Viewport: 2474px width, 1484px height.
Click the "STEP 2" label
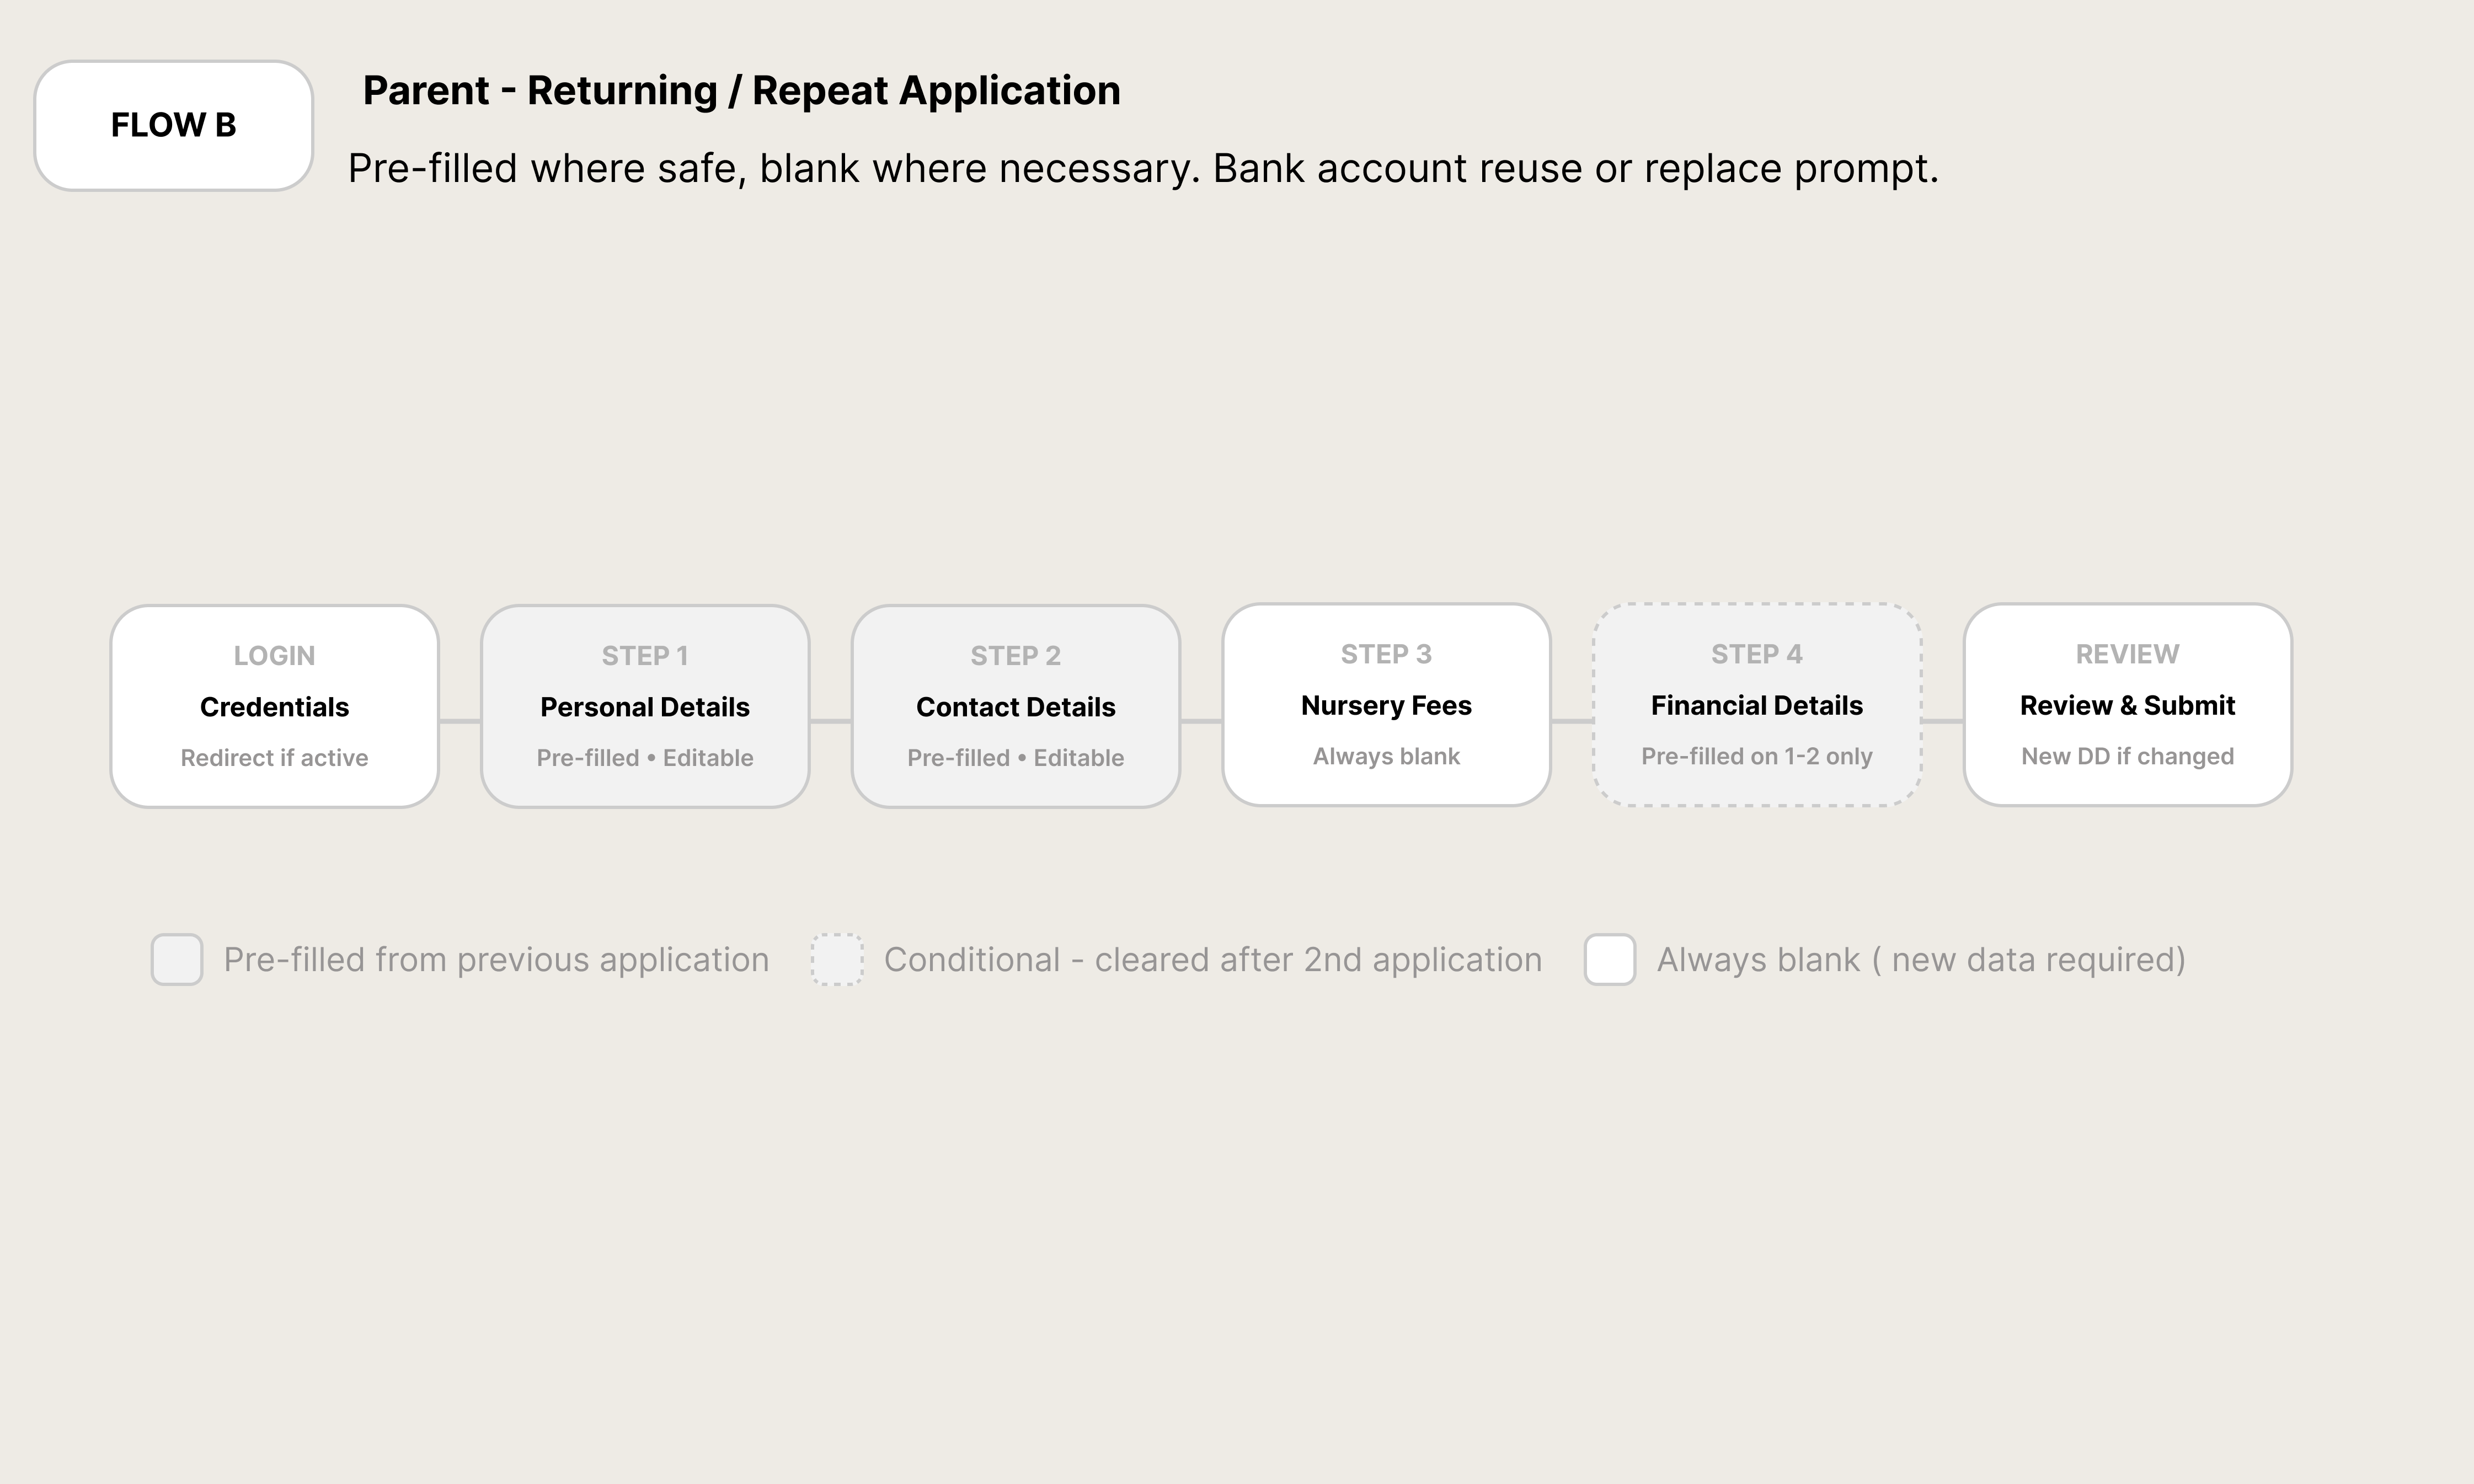click(1016, 656)
